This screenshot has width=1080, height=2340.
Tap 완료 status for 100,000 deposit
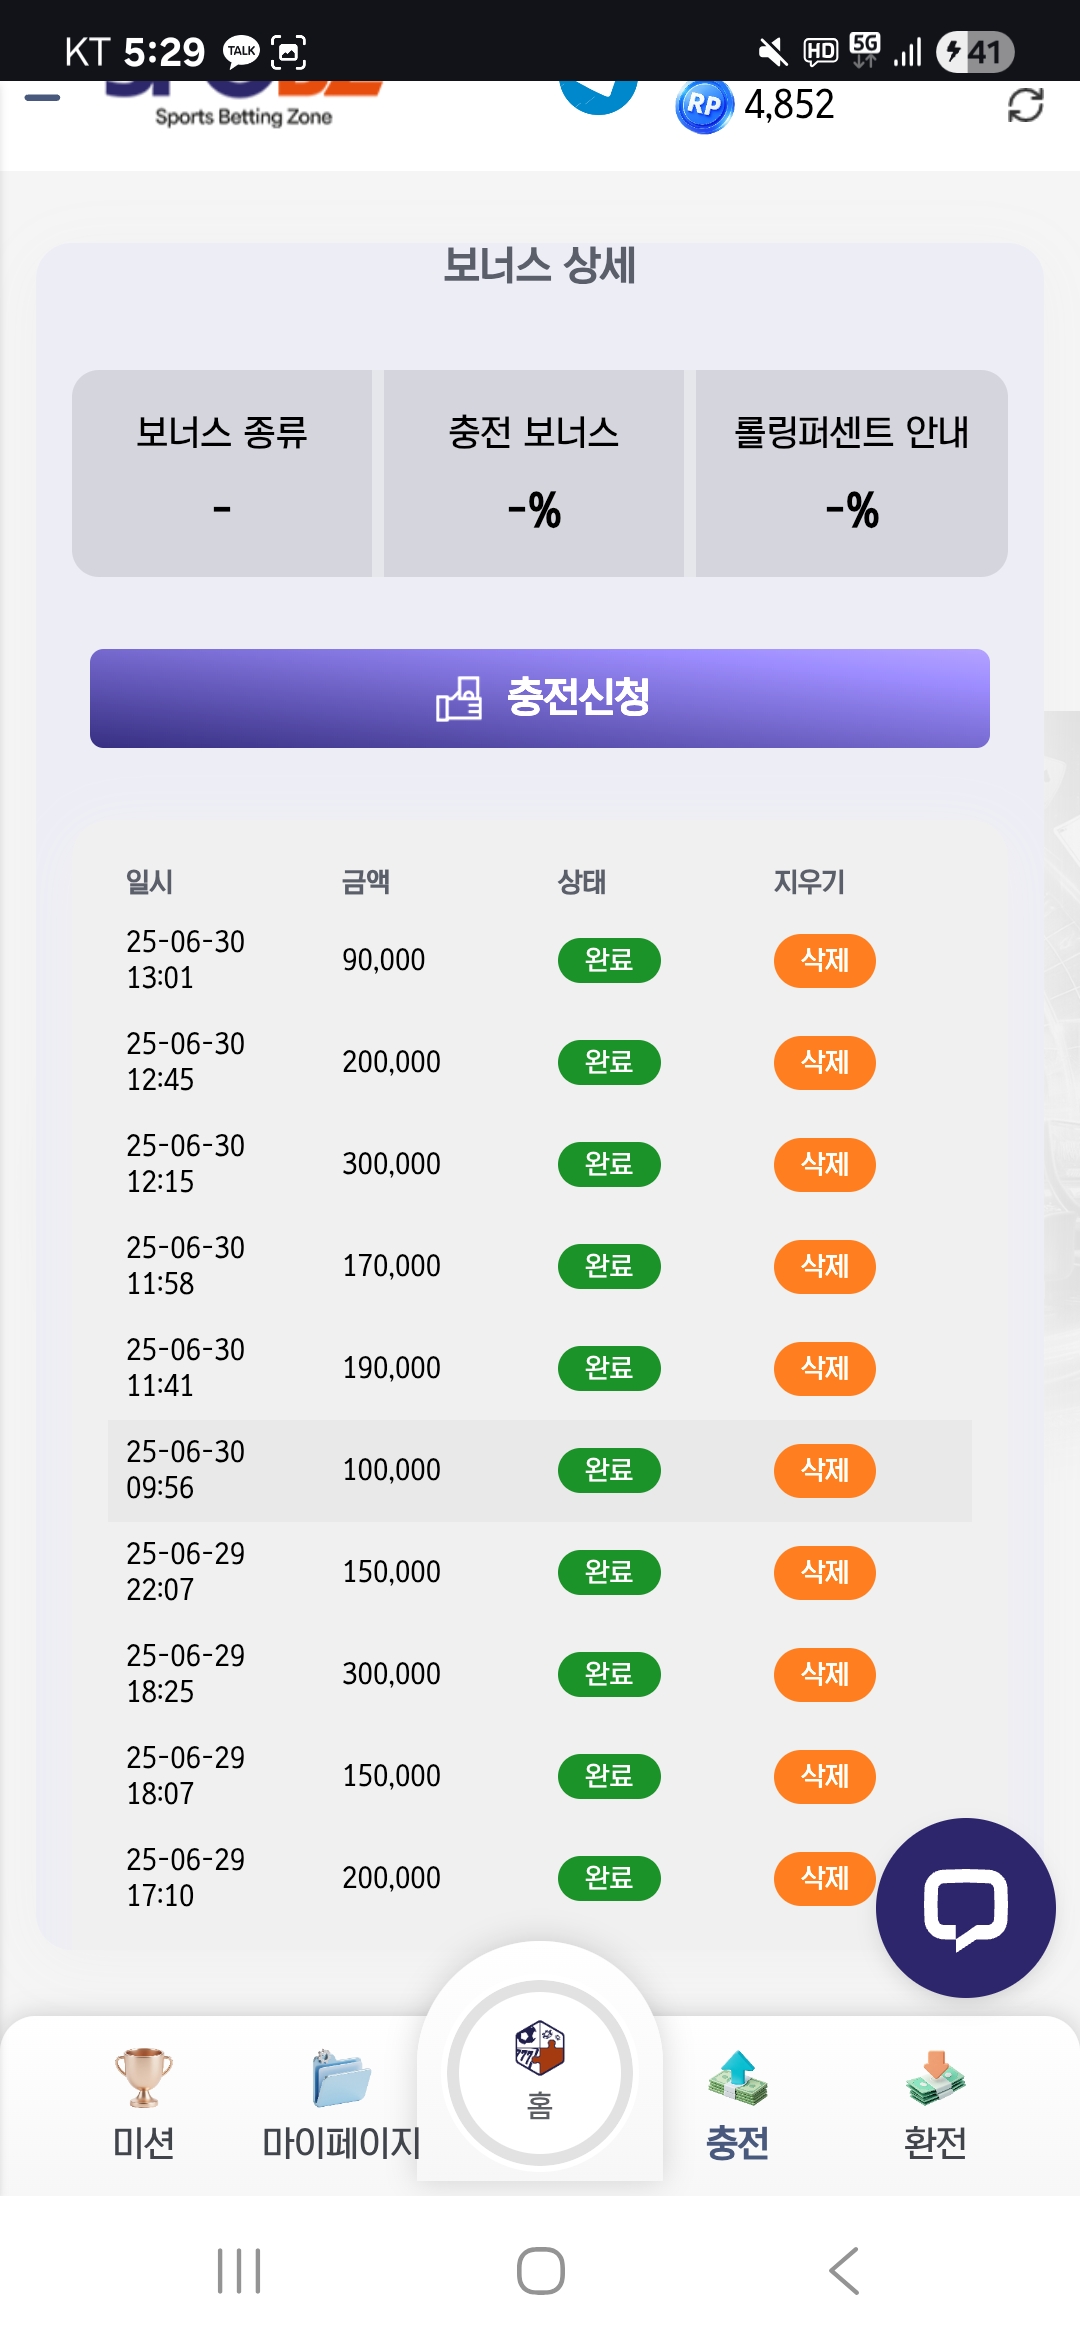[x=608, y=1471]
